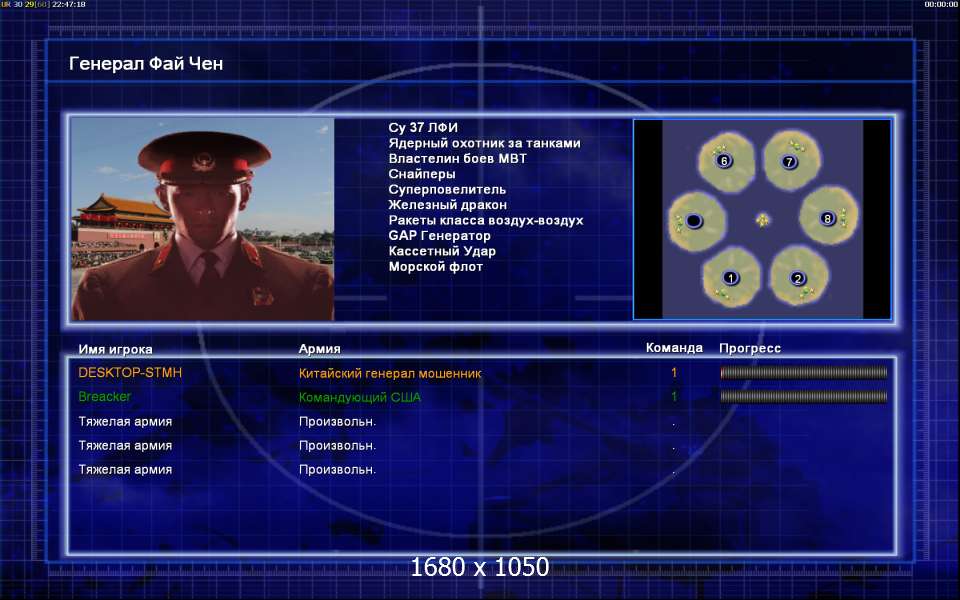The image size is (960, 600).
Task: Select player name Breacker
Action: tap(105, 396)
